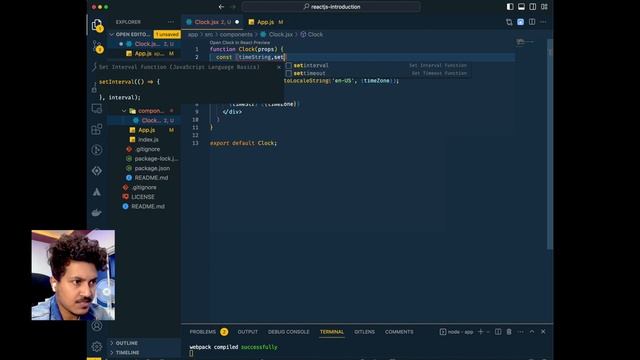Open the LICENSE file
This screenshot has width=640, height=360.
point(144,197)
